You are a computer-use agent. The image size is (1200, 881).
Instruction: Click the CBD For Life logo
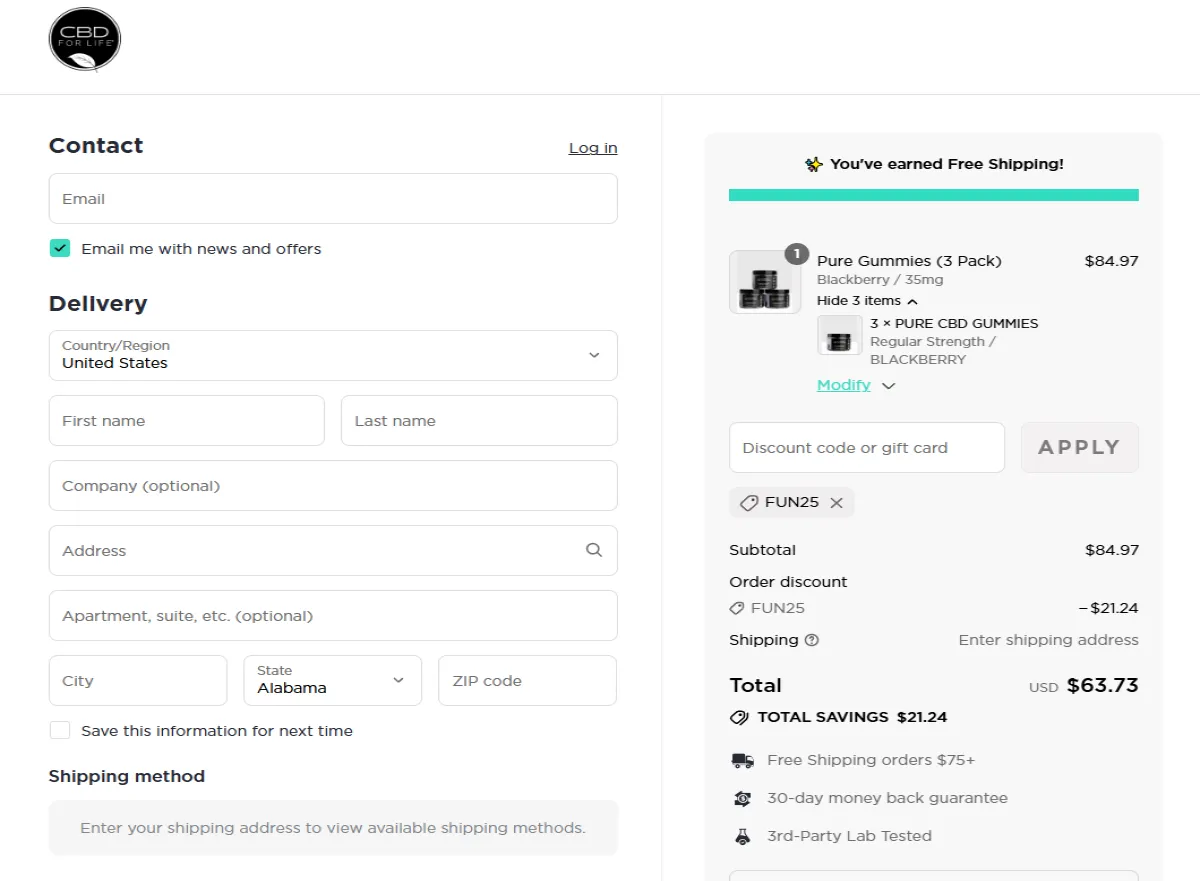(85, 41)
